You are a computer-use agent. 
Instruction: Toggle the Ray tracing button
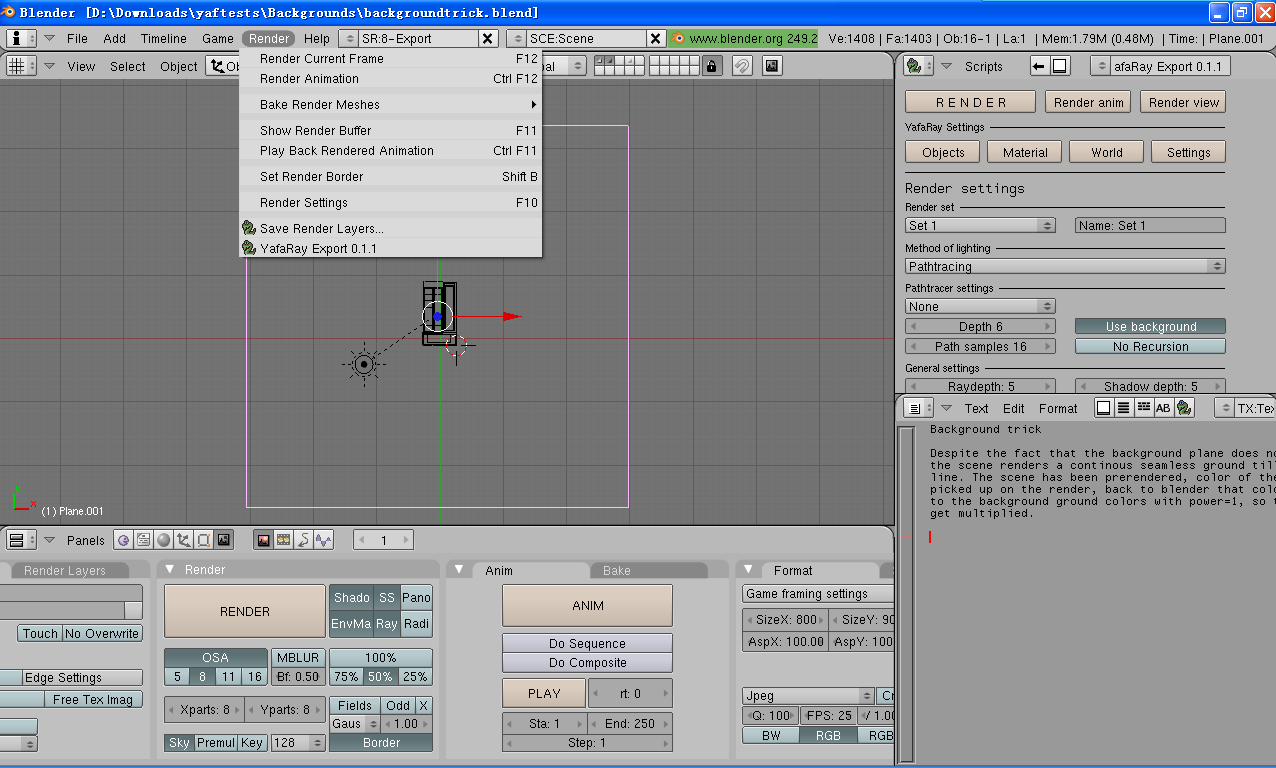[386, 623]
